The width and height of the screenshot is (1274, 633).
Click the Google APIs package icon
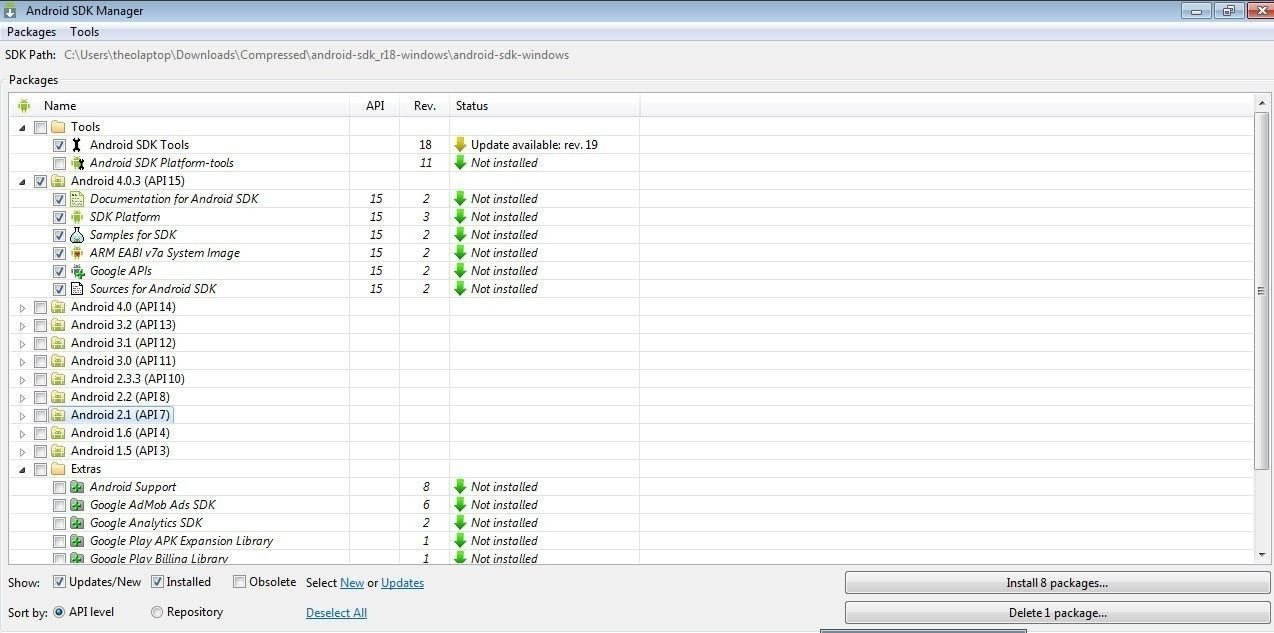click(x=77, y=271)
